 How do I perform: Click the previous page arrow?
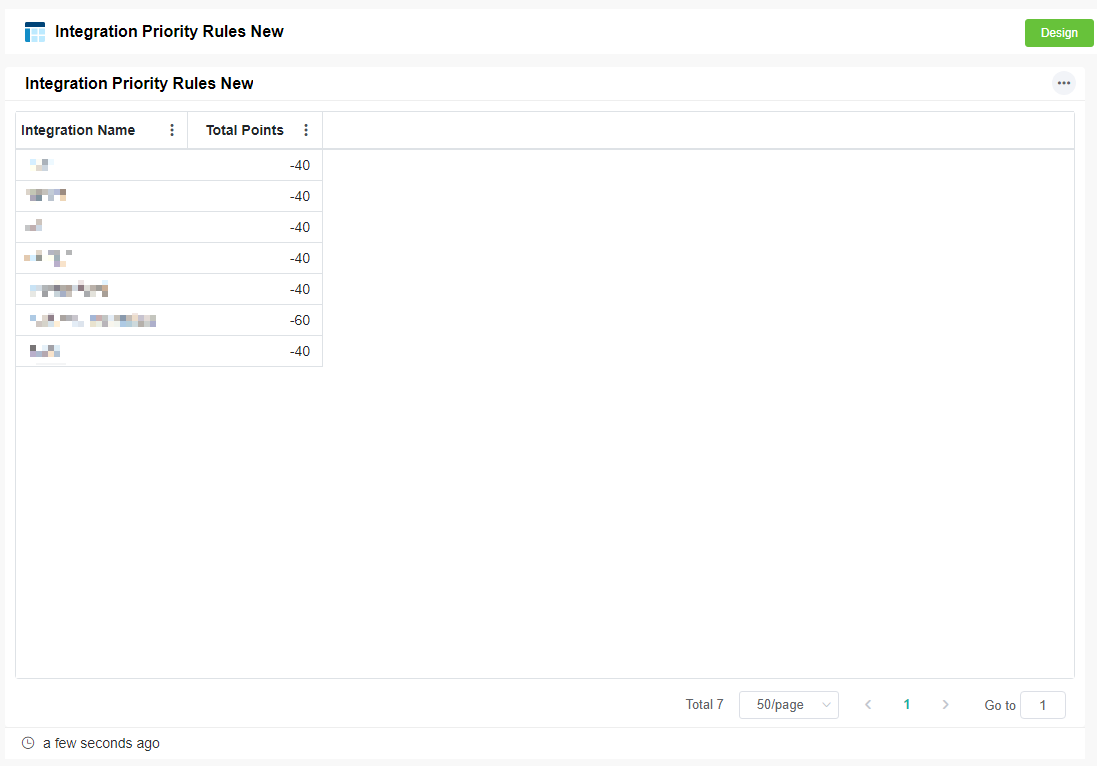coord(868,705)
